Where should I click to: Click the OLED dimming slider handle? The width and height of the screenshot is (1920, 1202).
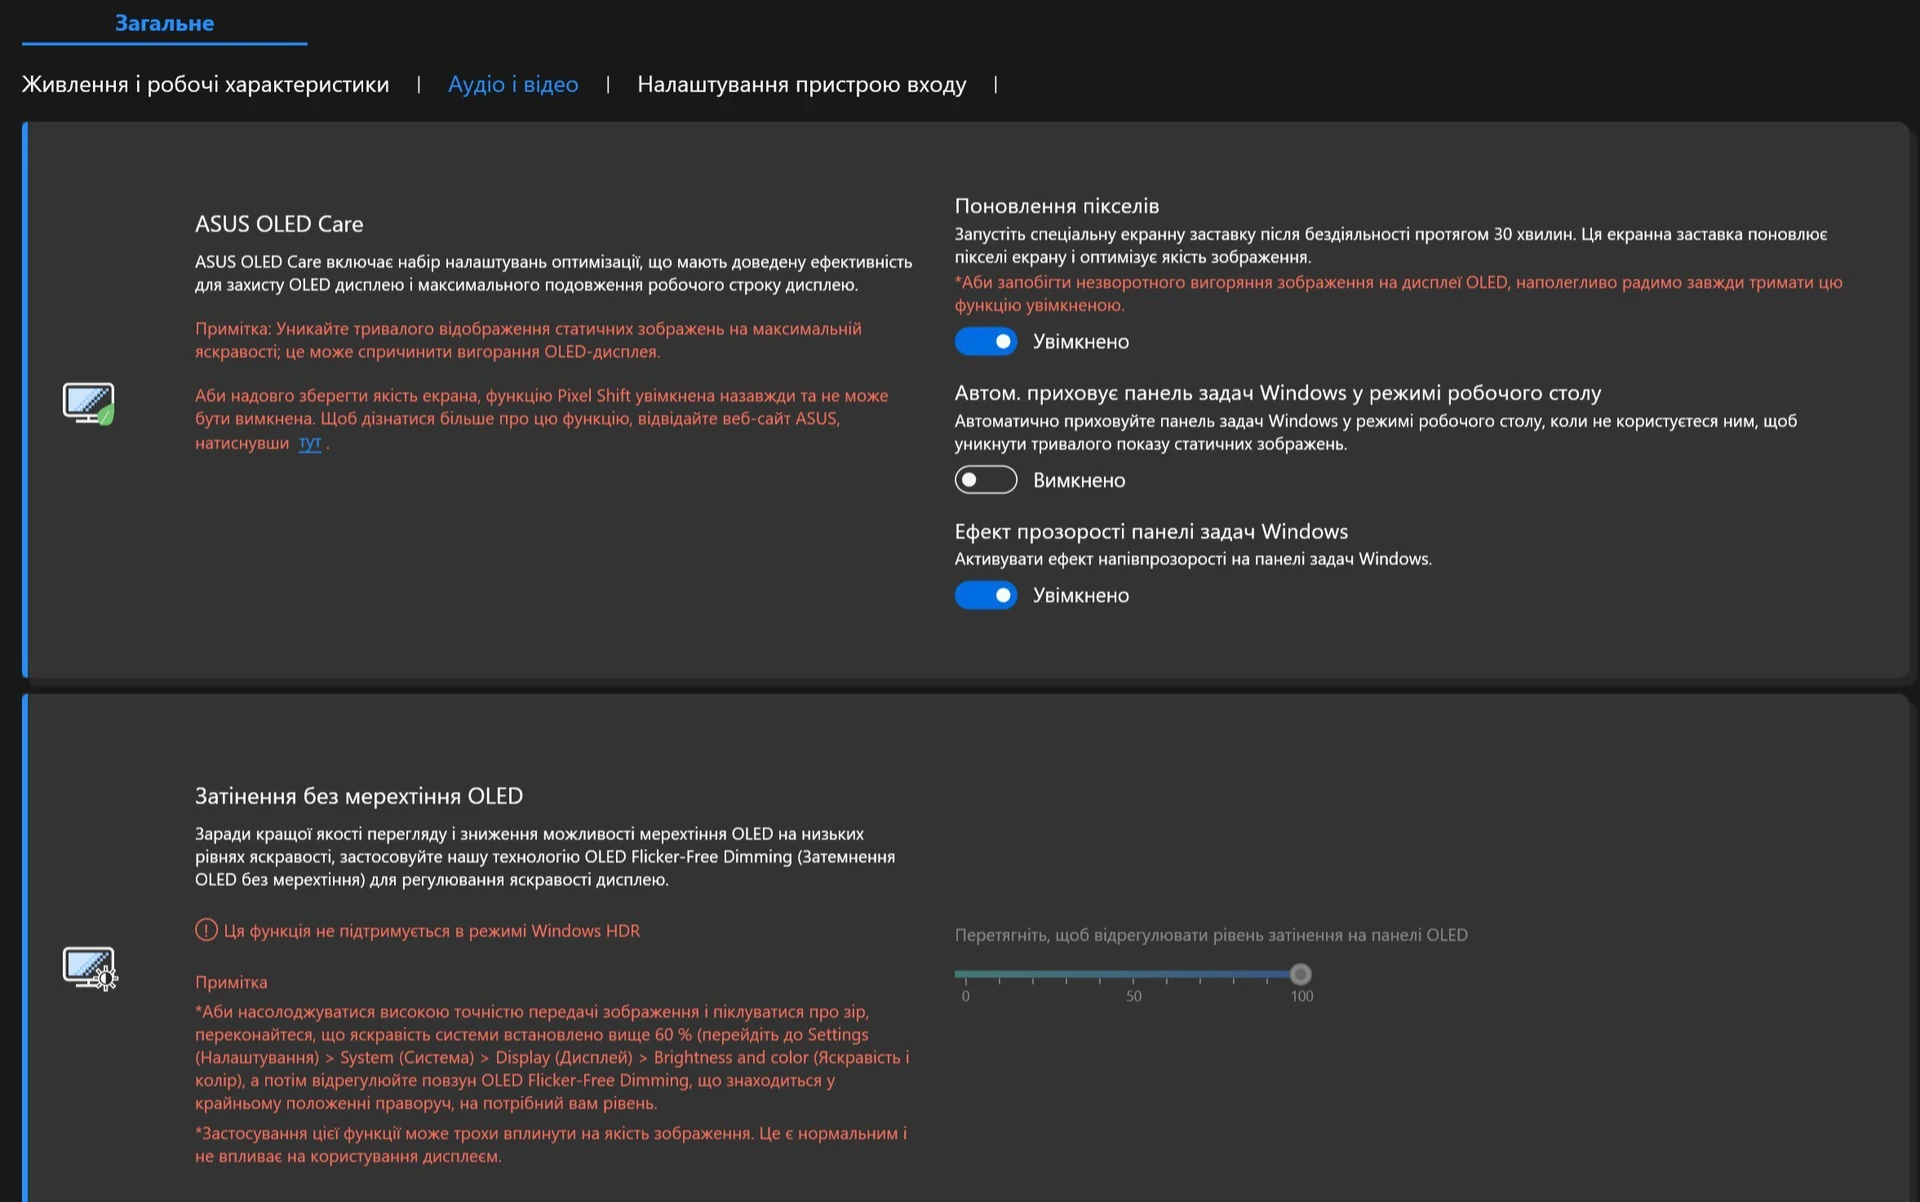click(x=1300, y=973)
